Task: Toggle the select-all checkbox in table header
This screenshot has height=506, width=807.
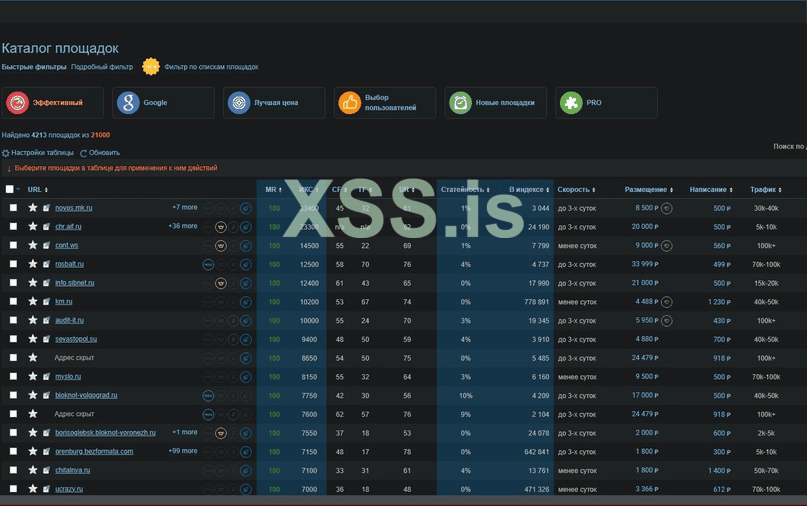Action: coord(10,189)
